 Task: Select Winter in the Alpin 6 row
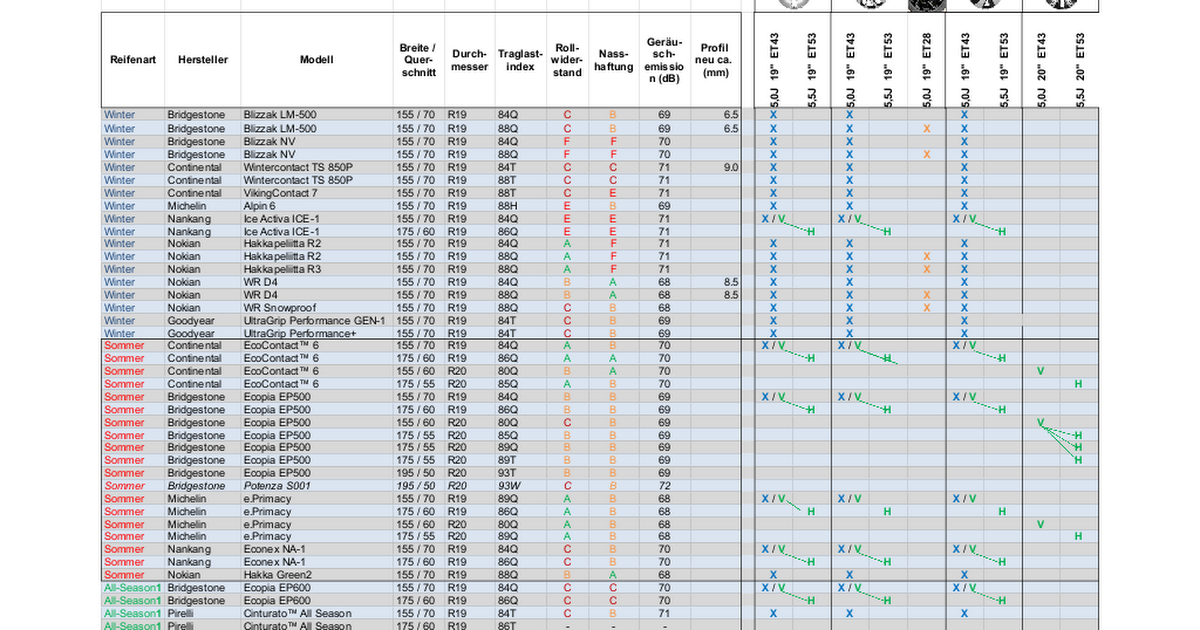[x=119, y=205]
